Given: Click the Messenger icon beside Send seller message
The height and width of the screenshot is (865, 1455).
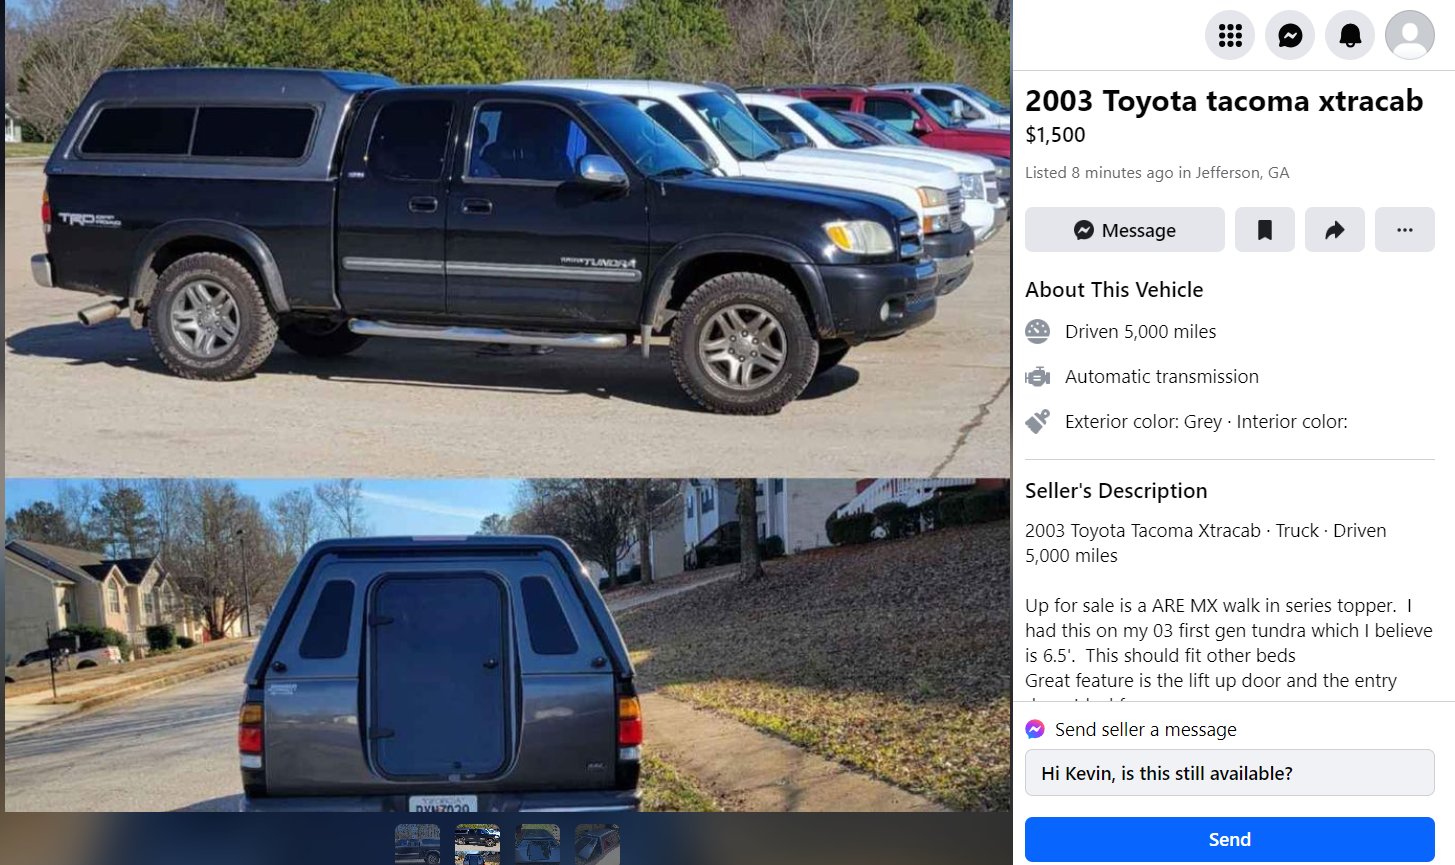Looking at the screenshot, I should tap(1036, 729).
